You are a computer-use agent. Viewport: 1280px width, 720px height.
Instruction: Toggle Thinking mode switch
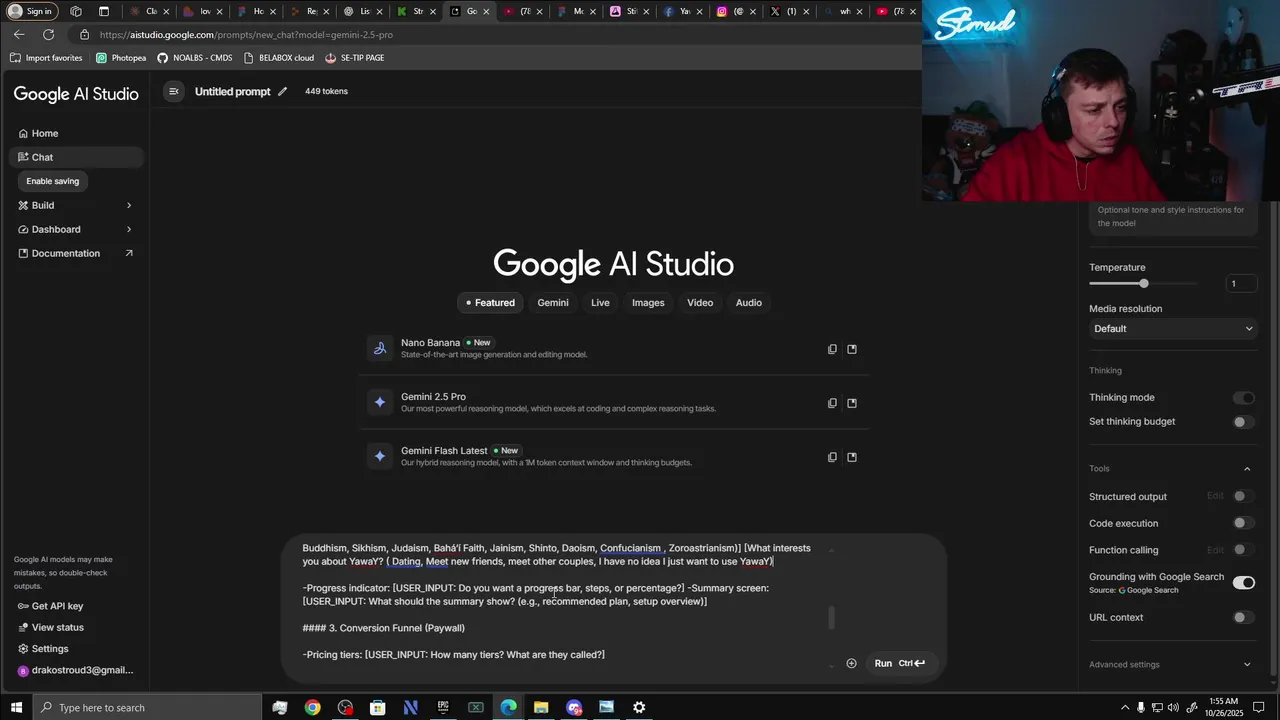coord(1244,398)
